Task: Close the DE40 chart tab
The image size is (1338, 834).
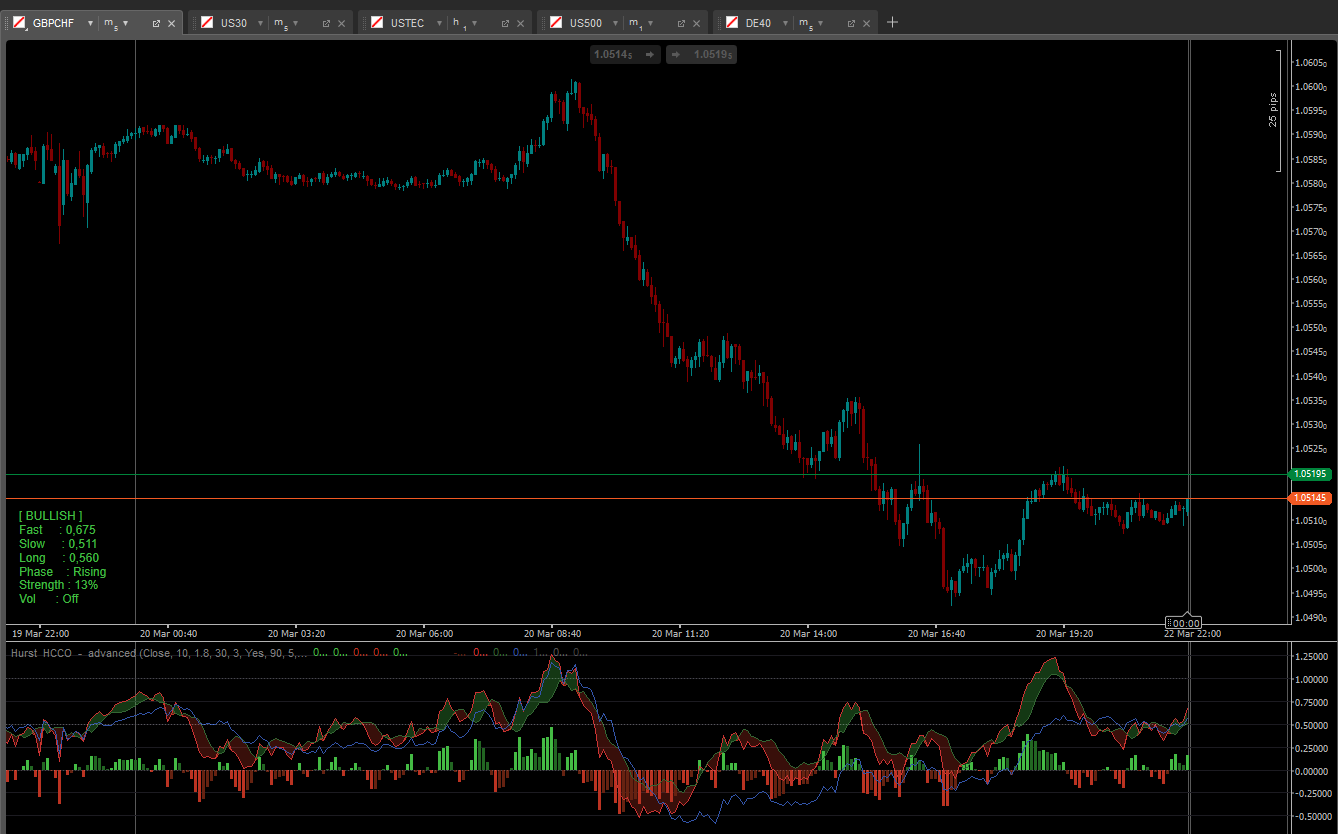Action: 867,23
